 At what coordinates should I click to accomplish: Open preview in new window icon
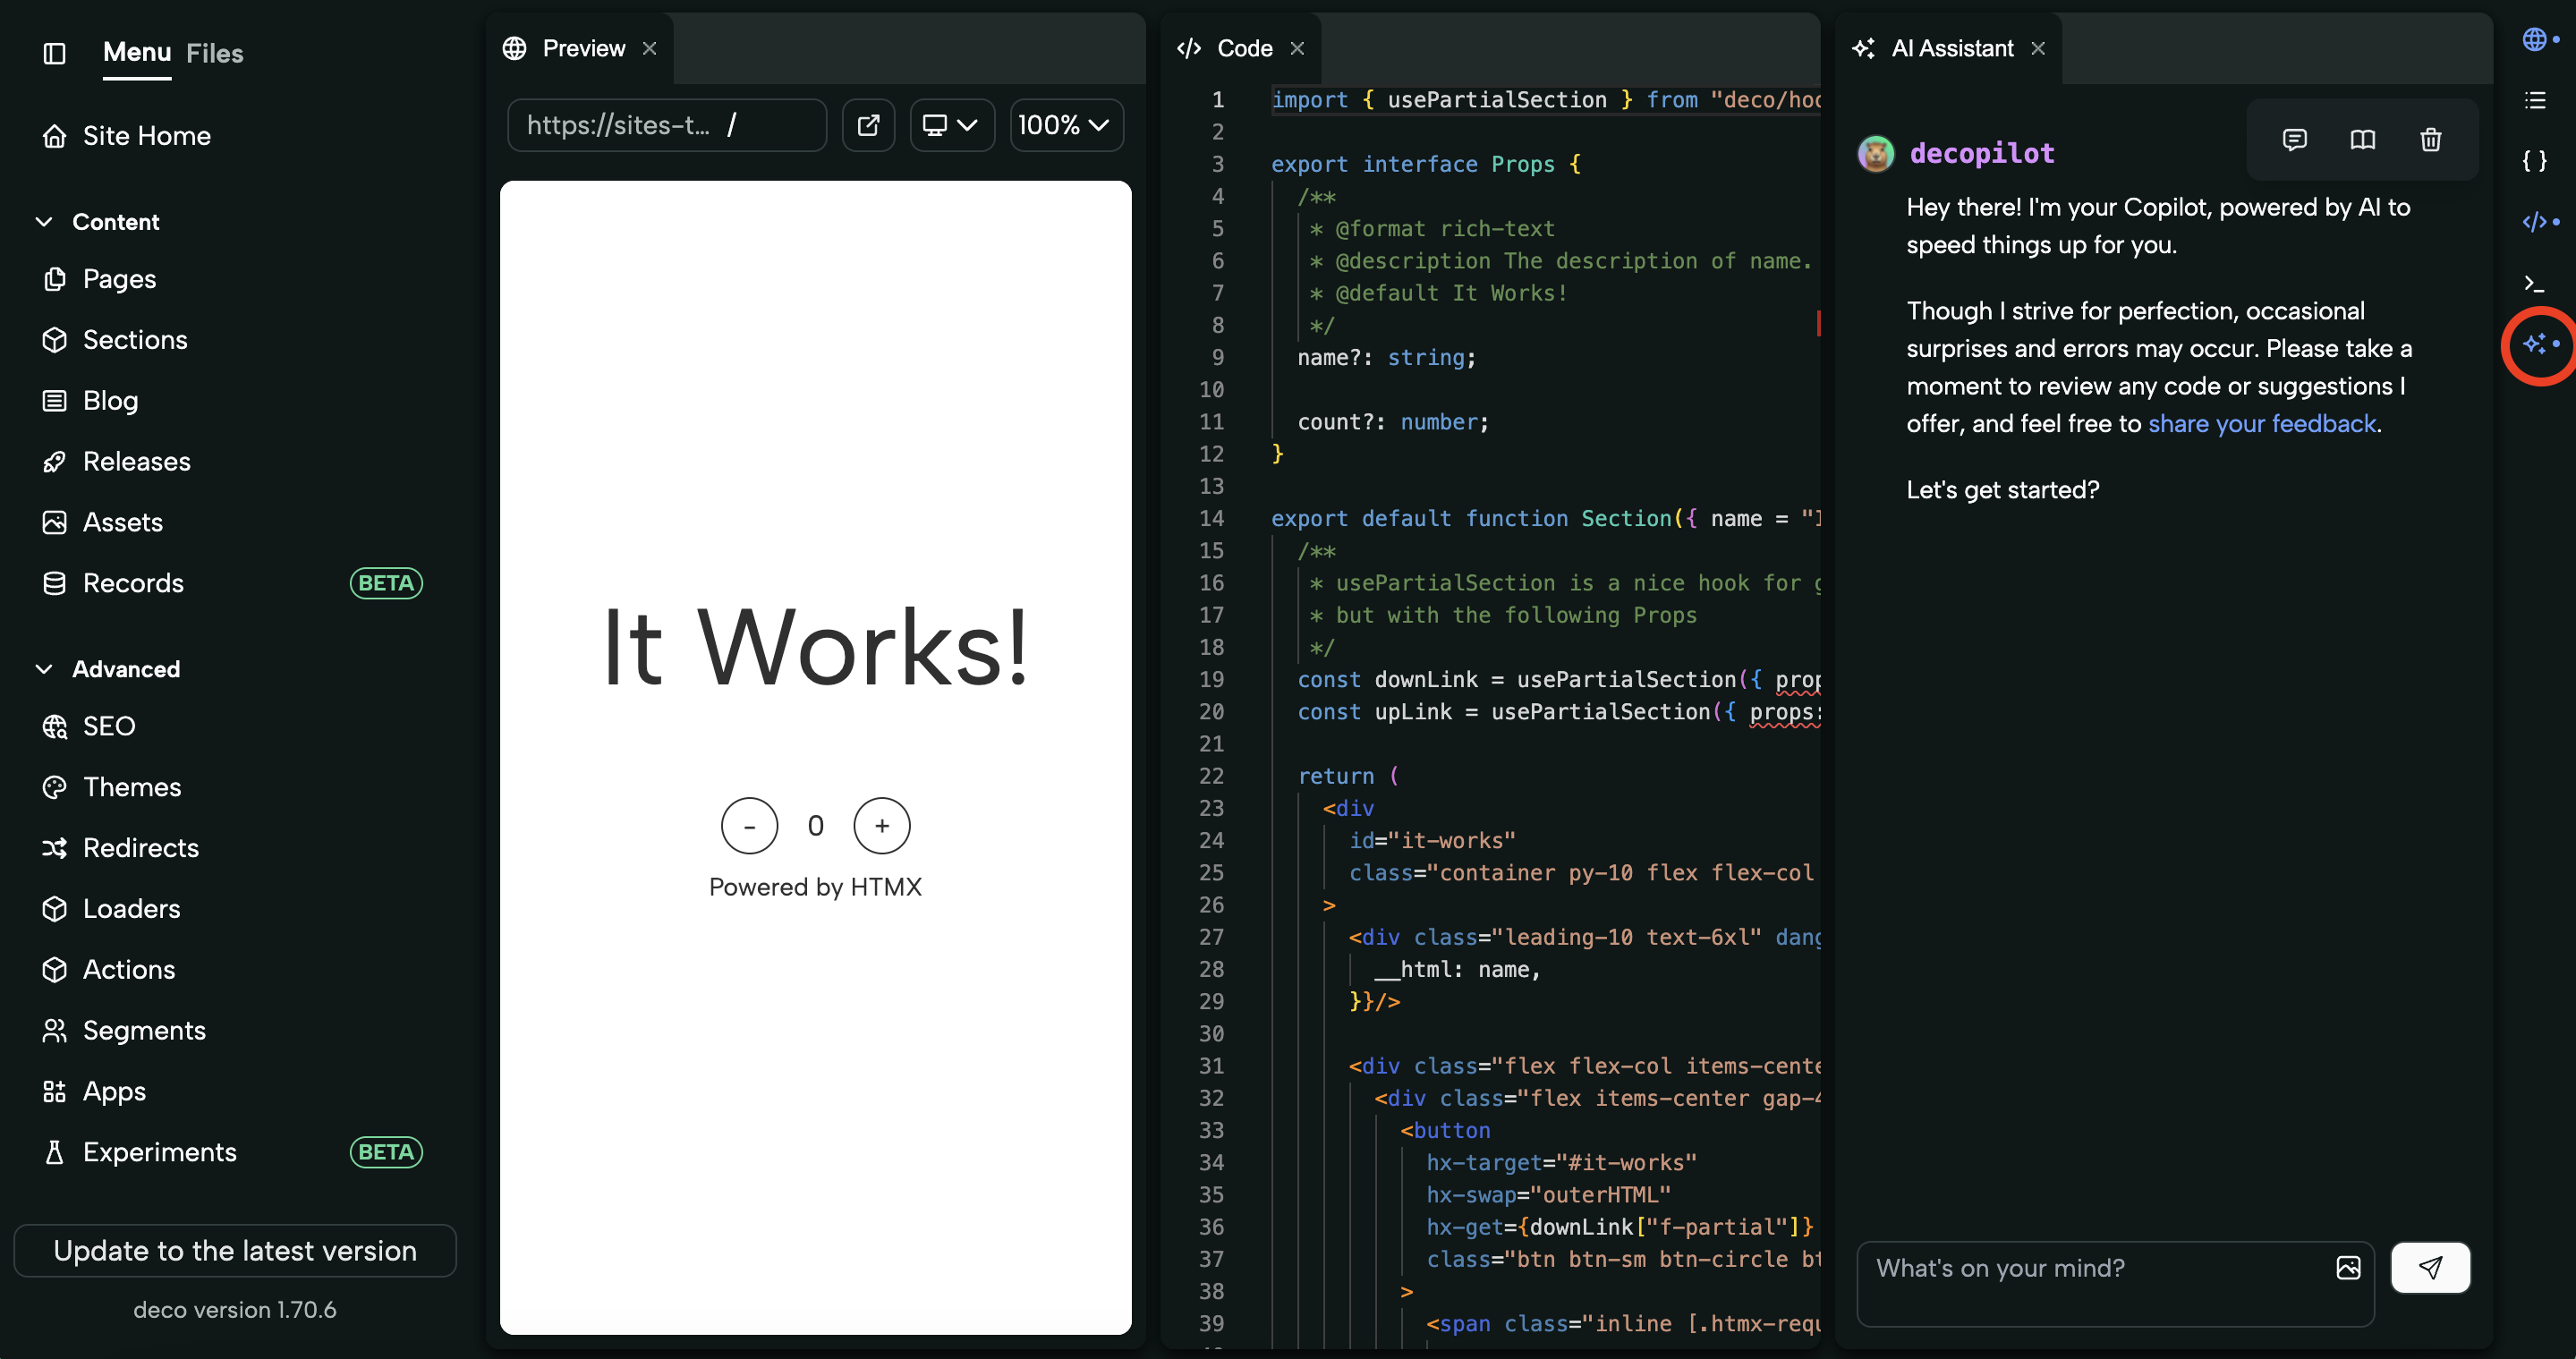868,125
